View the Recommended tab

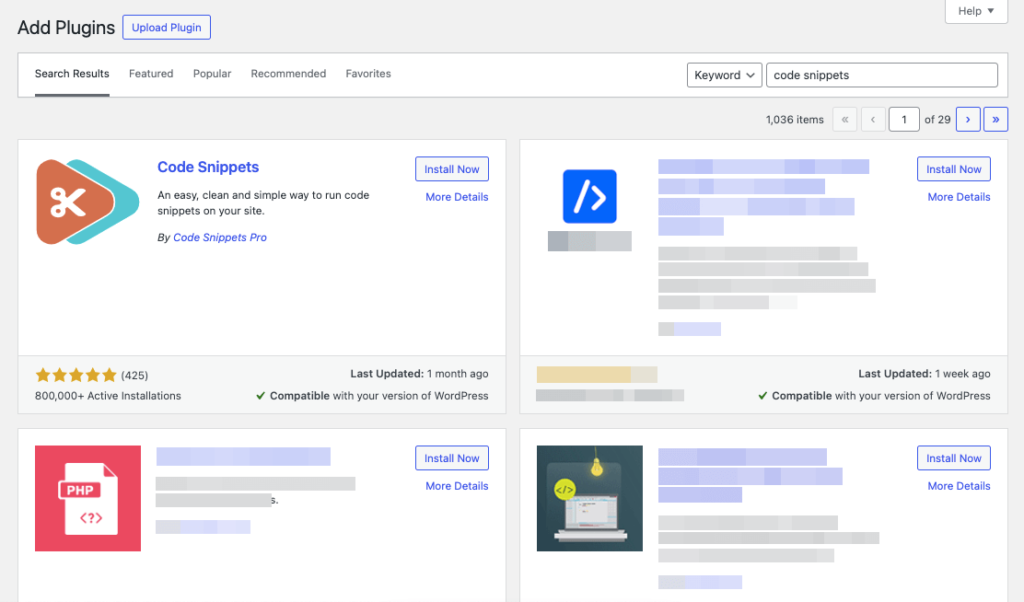coord(288,73)
